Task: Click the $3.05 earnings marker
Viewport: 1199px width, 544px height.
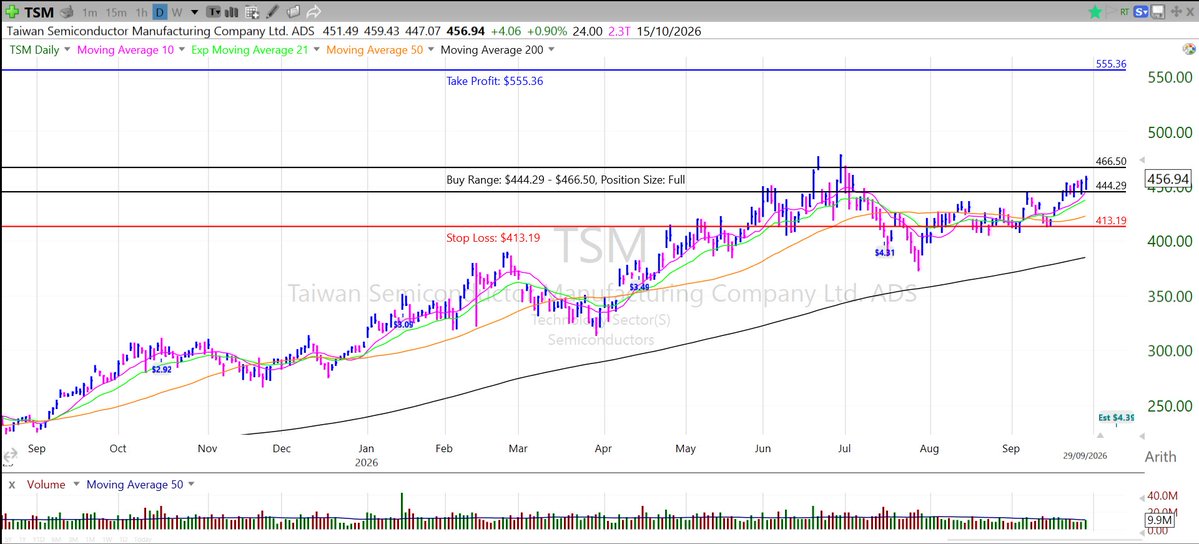Action: 402,324
